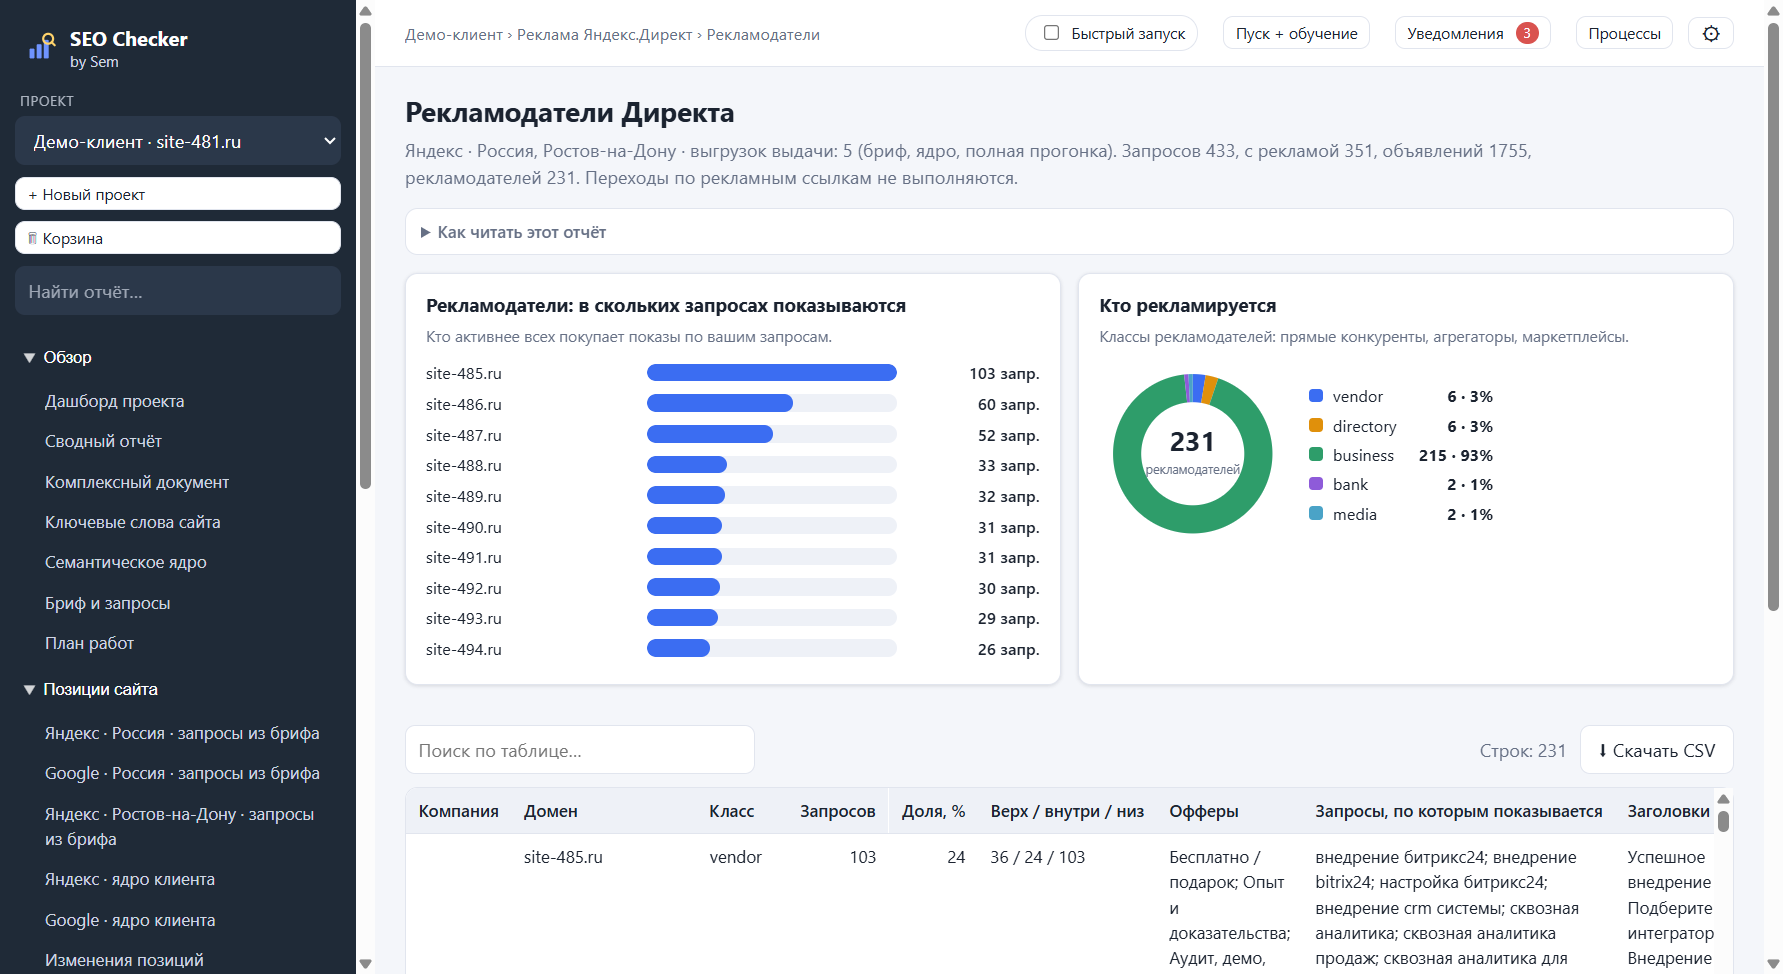Open Google · ядро клиента report
Image resolution: width=1783 pixels, height=974 pixels.
click(130, 920)
